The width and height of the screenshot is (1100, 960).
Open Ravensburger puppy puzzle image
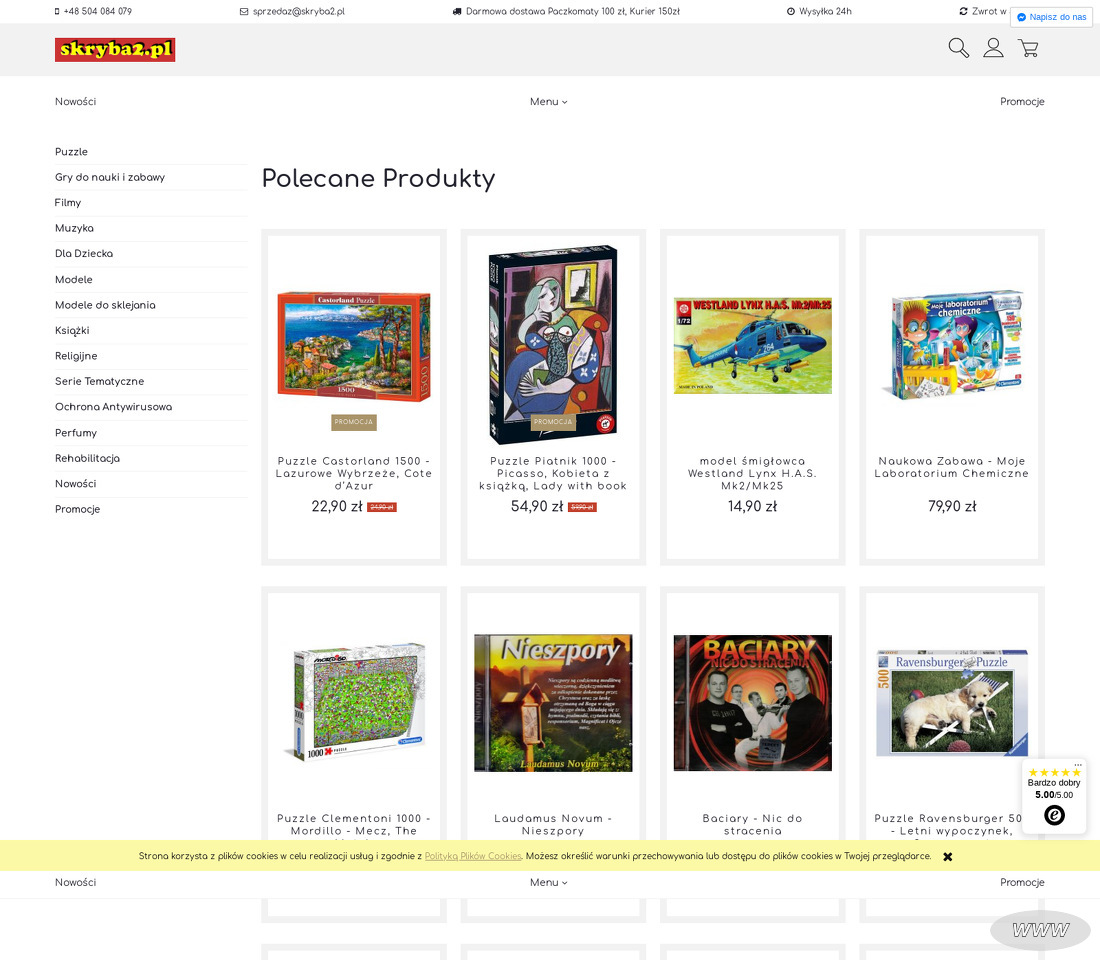pyautogui.click(x=952, y=703)
